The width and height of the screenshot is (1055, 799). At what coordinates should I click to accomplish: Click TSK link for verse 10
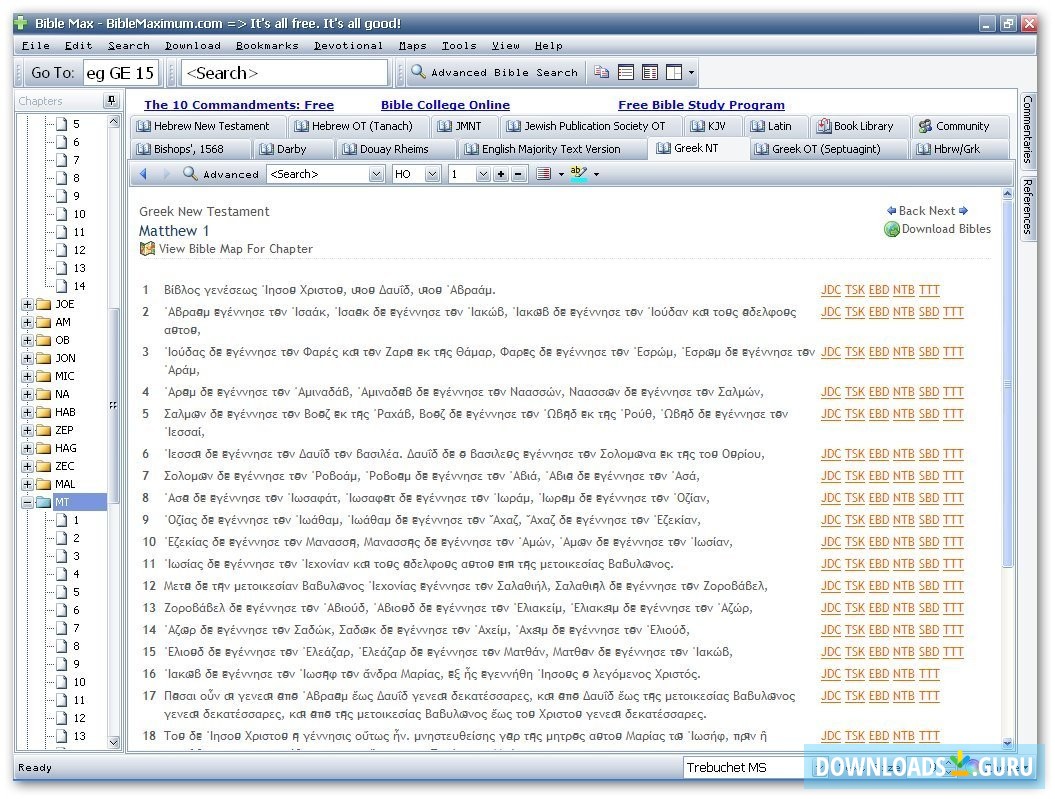854,542
